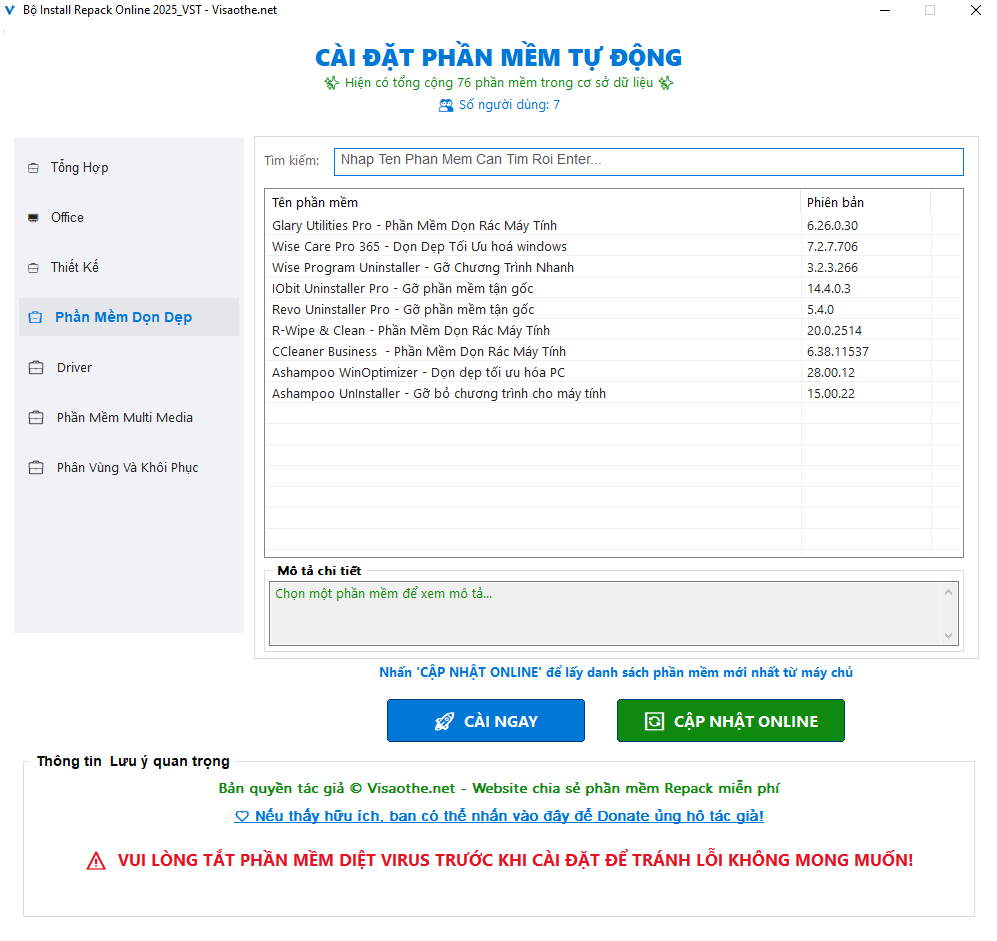Select the Ashampoo WinOptimizer row
This screenshot has width=997, height=941.
tap(614, 373)
